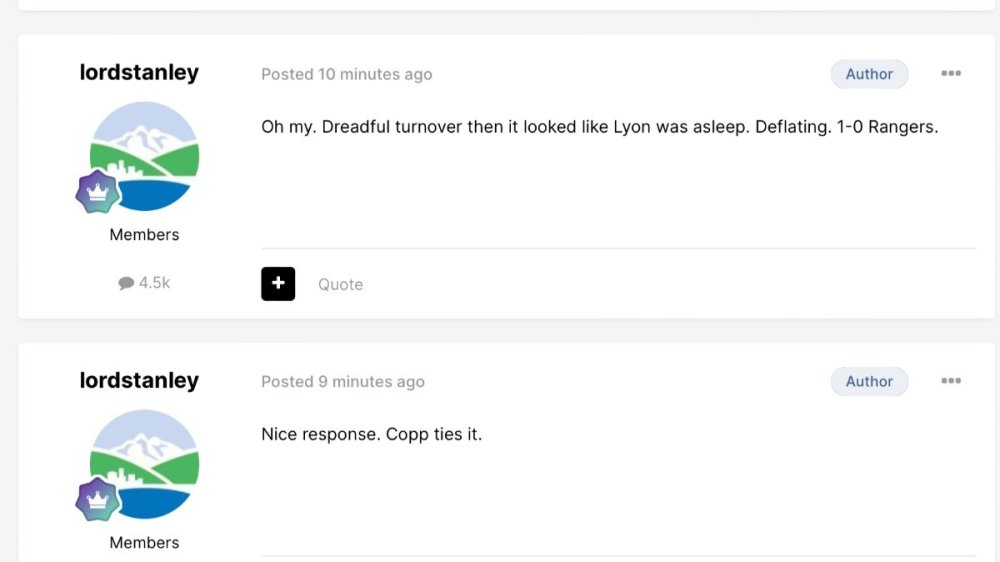Click the Members label under second avatar

(x=144, y=543)
